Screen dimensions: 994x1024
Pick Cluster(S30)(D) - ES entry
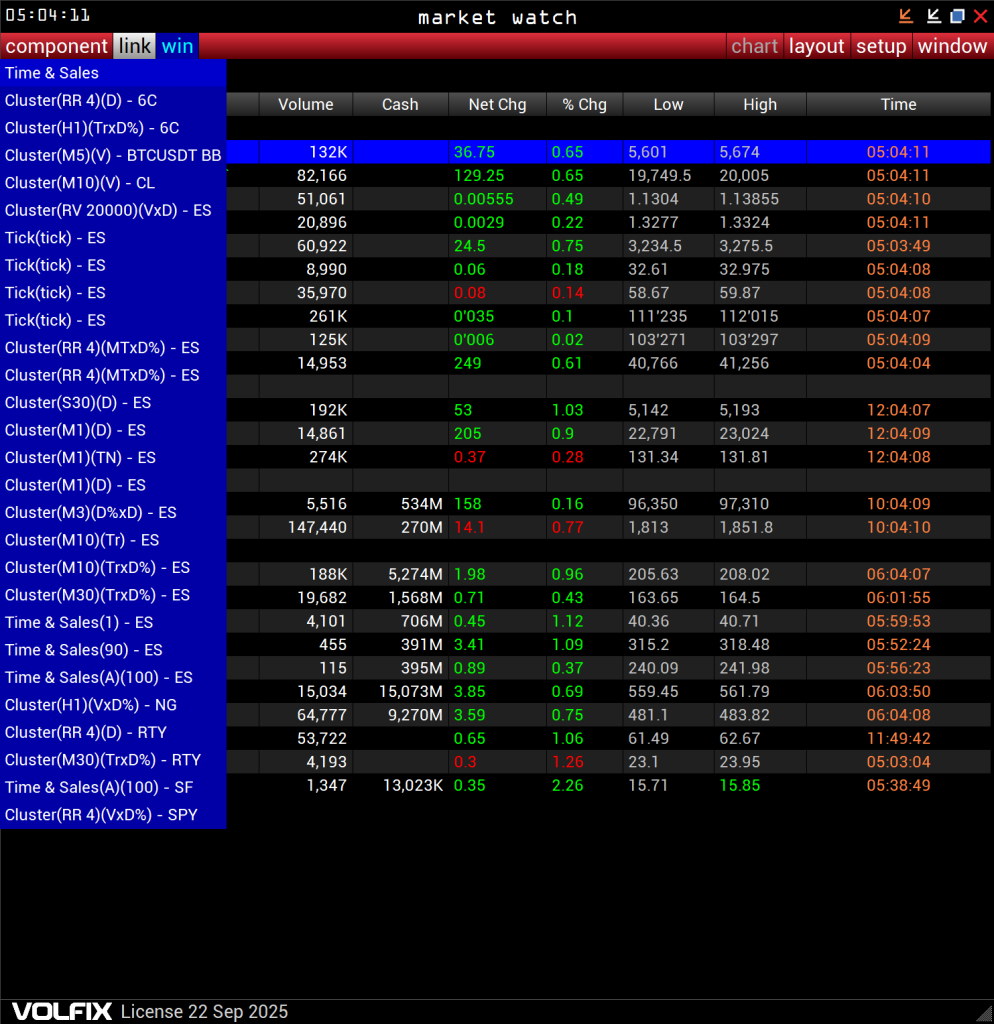(113, 403)
